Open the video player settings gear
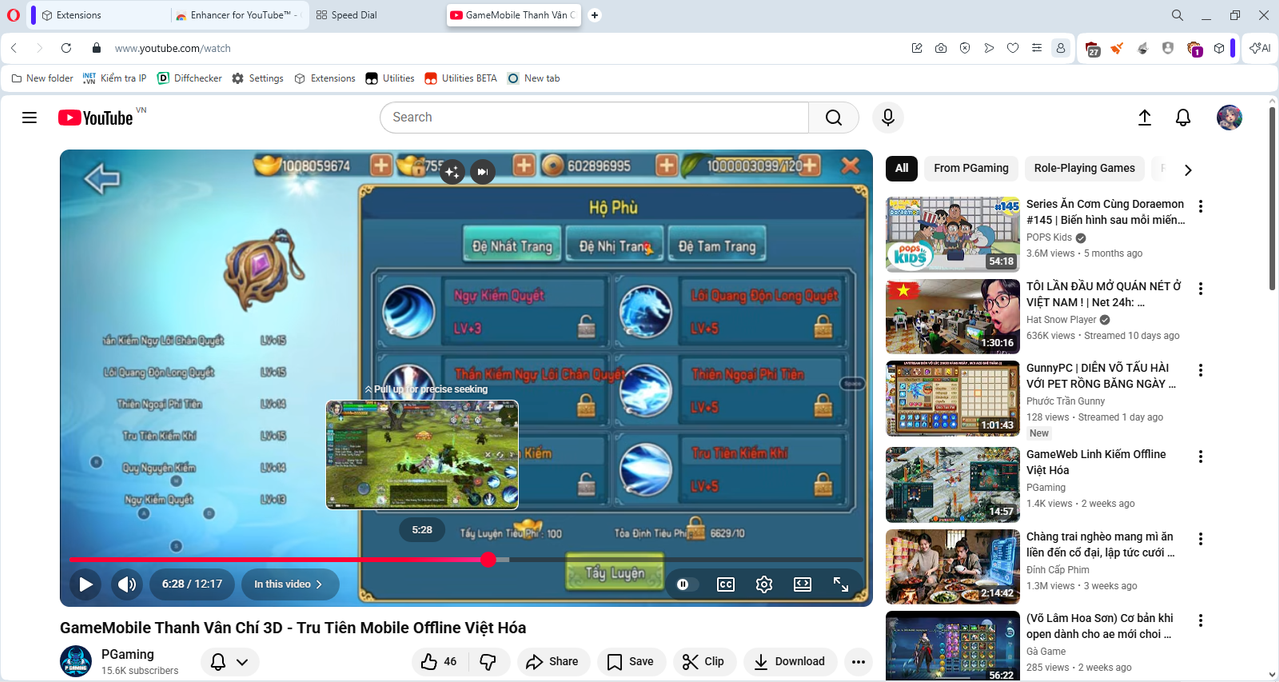This screenshot has height=682, width=1279. click(764, 585)
